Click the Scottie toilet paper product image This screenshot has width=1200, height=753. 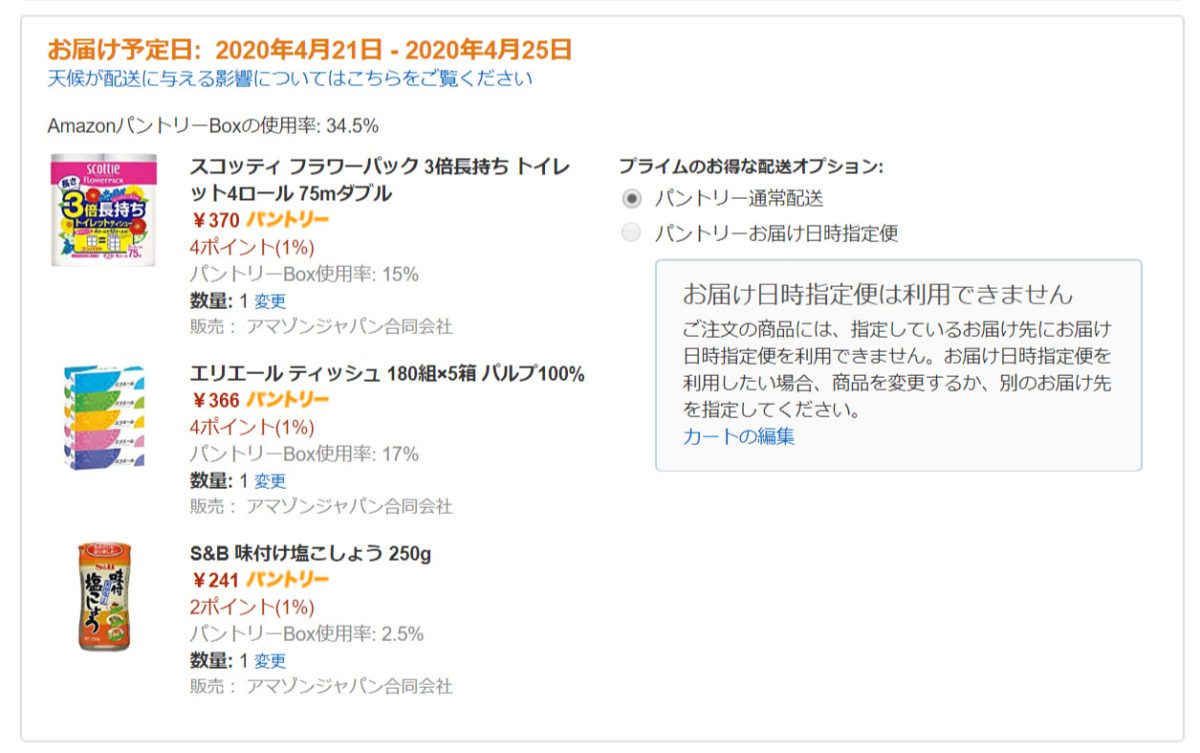[104, 210]
